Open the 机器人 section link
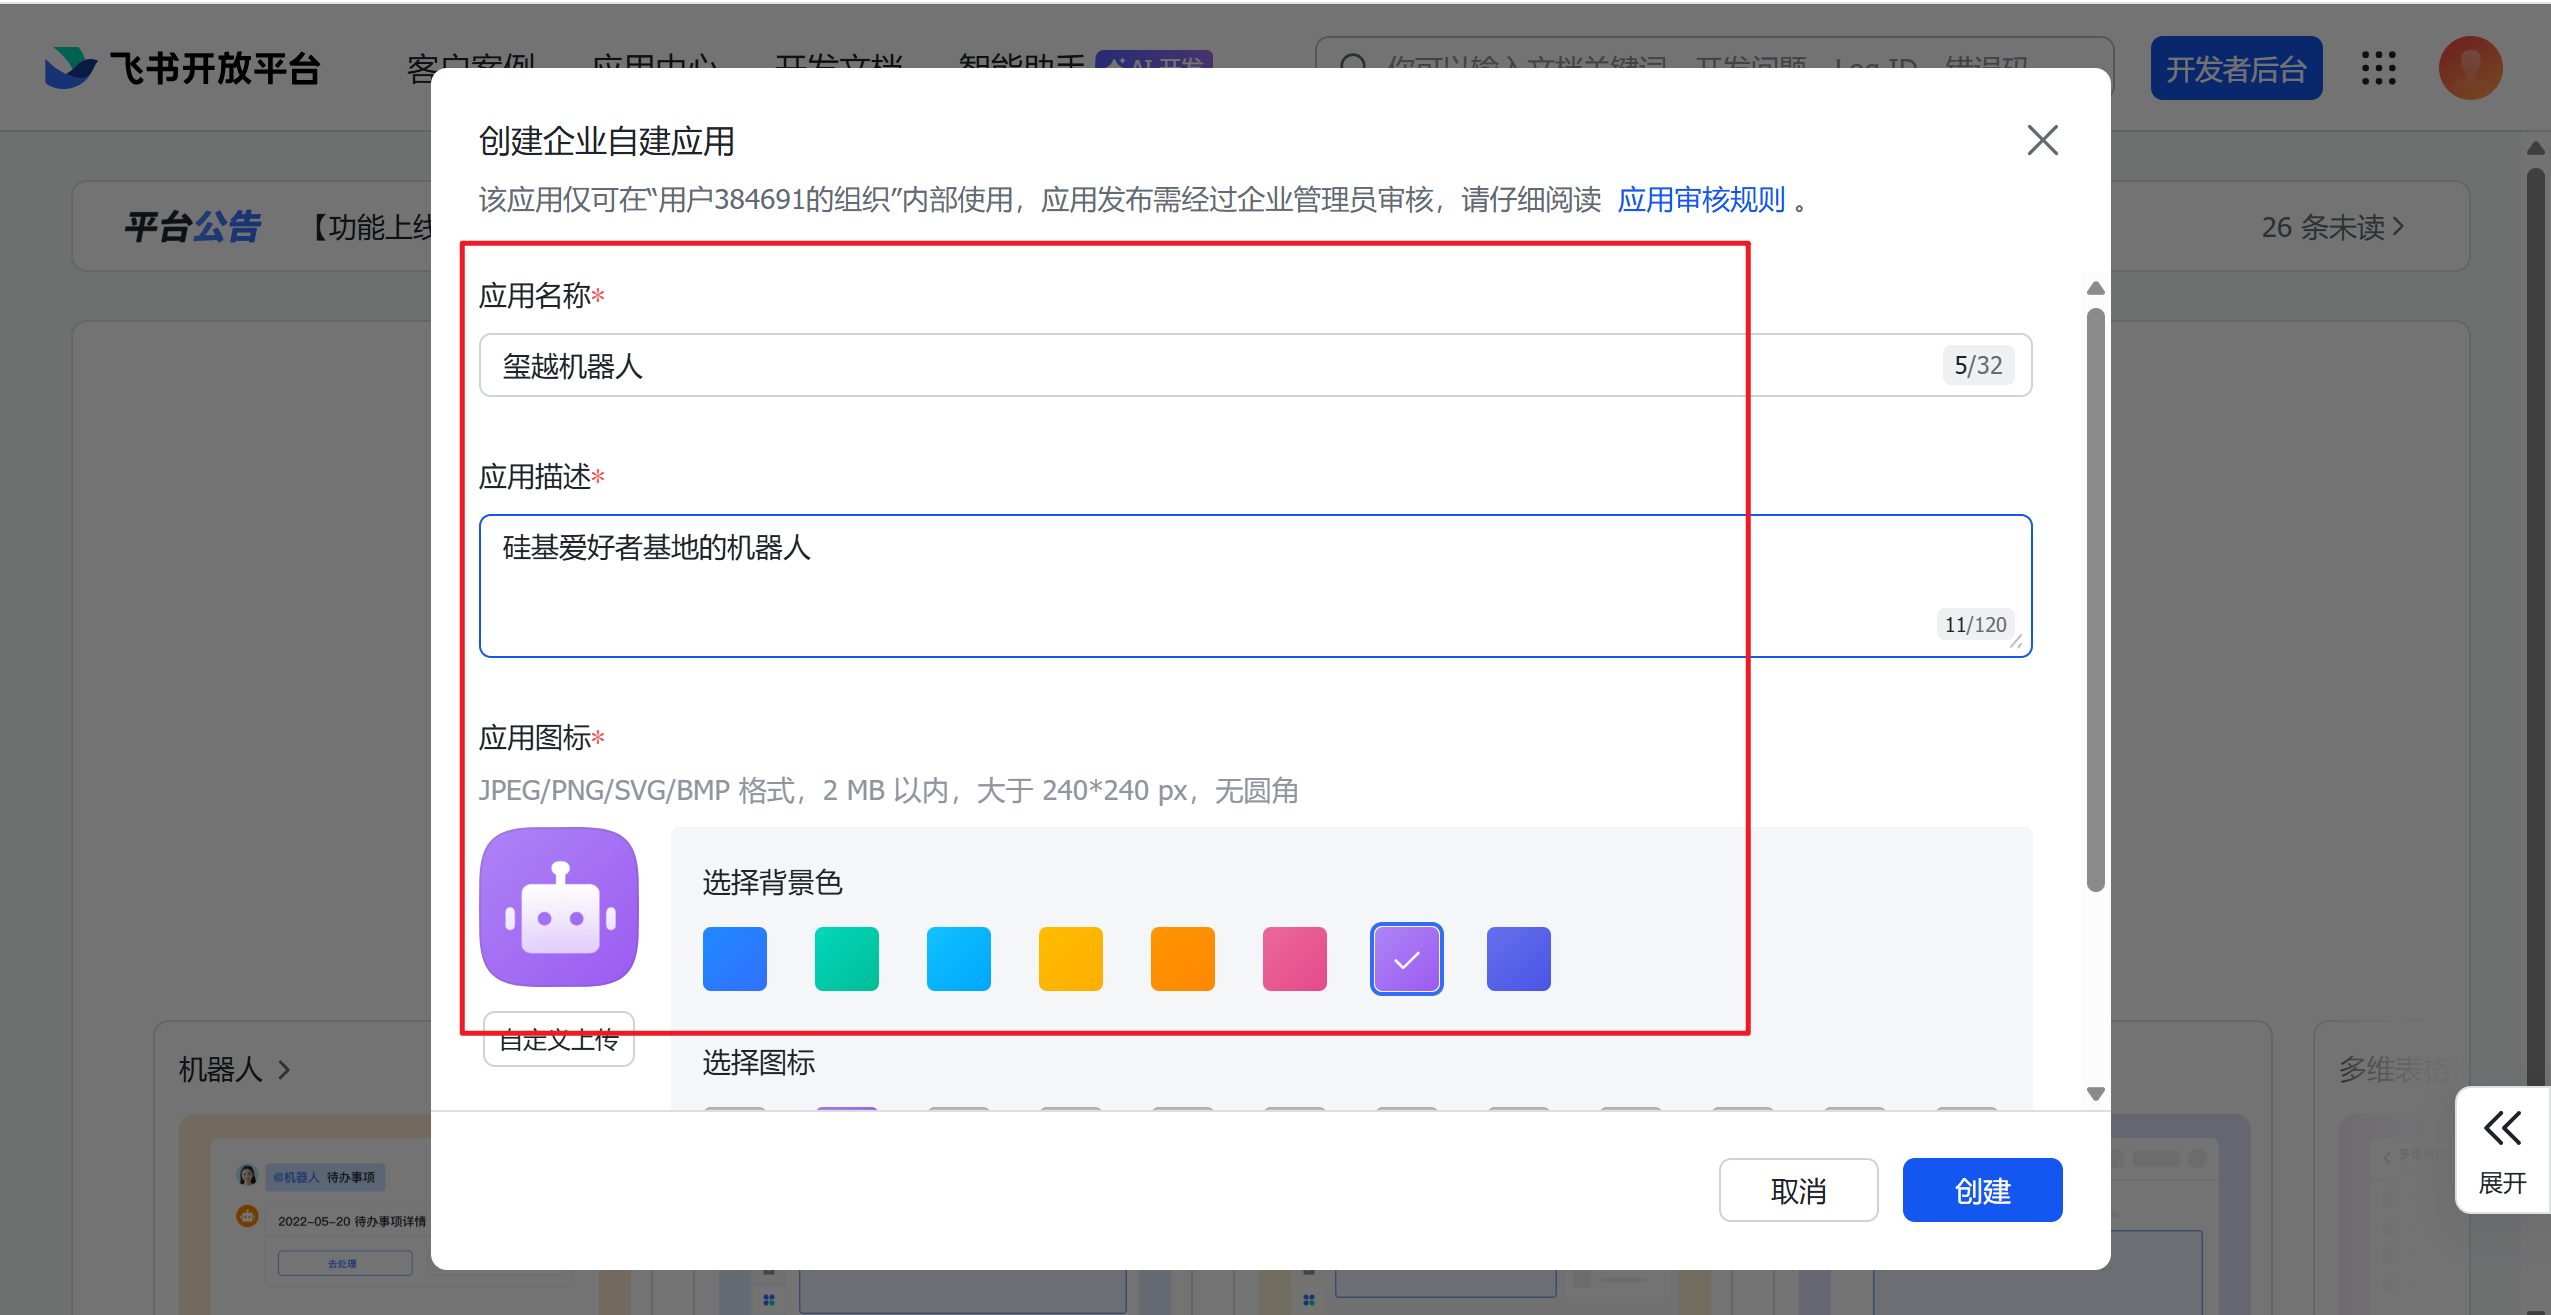The width and height of the screenshot is (2551, 1315). [234, 1070]
